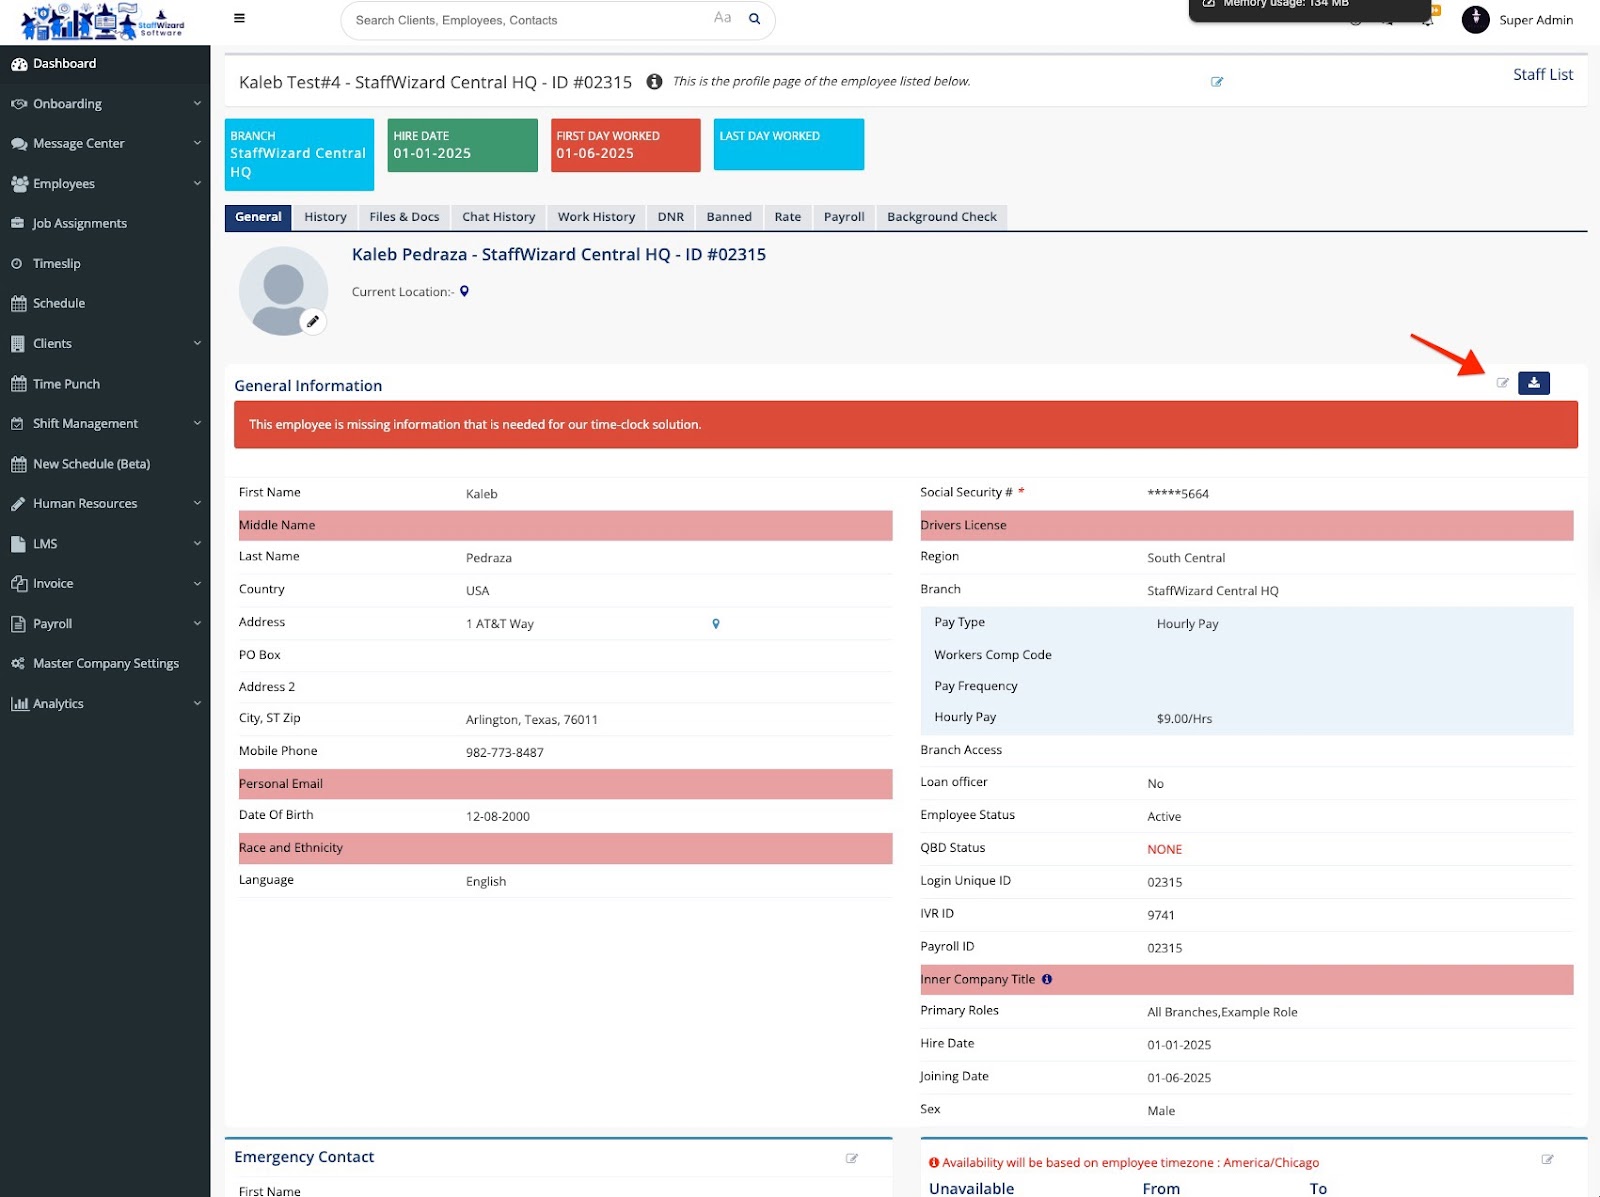Edit profile photo with pencil icon
The width and height of the screenshot is (1600, 1197).
point(313,321)
